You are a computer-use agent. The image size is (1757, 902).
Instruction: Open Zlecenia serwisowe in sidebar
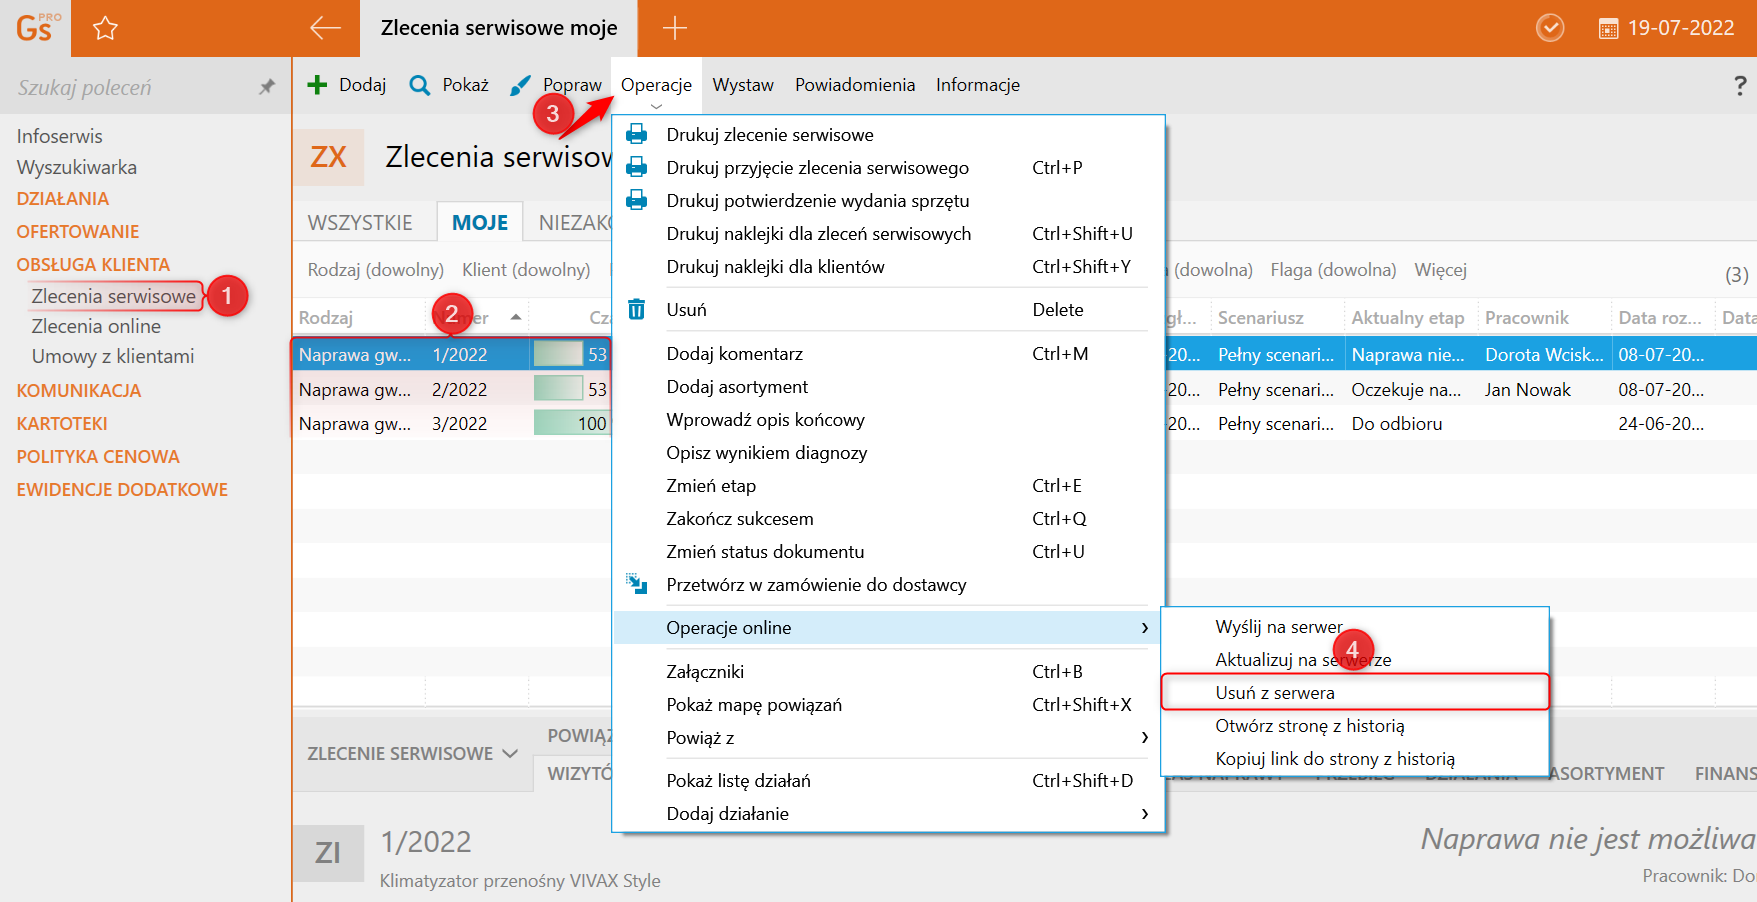[x=113, y=296]
